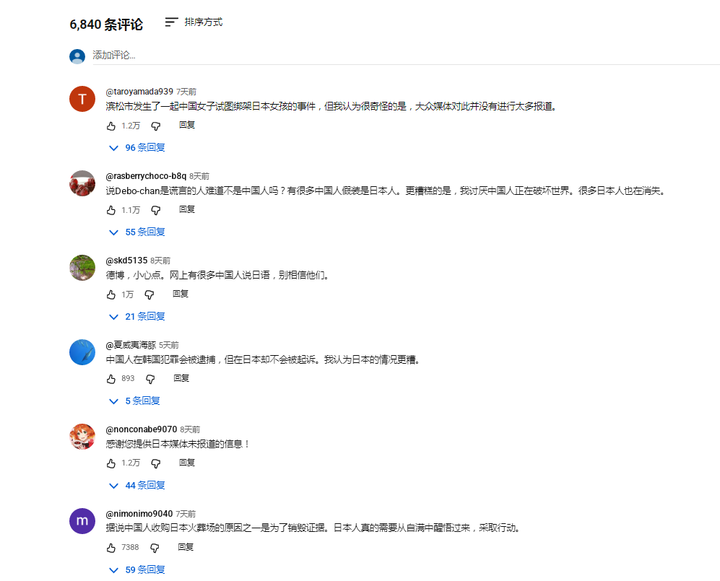Open the sort order (排序方式) menu
Image resolution: width=720 pixels, height=581 pixels.
pyautogui.click(x=194, y=22)
